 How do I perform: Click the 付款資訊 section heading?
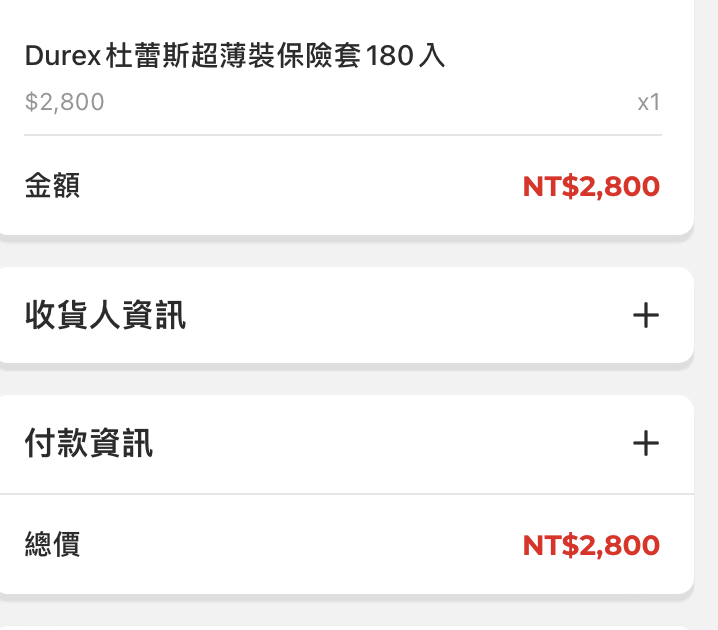click(x=89, y=442)
